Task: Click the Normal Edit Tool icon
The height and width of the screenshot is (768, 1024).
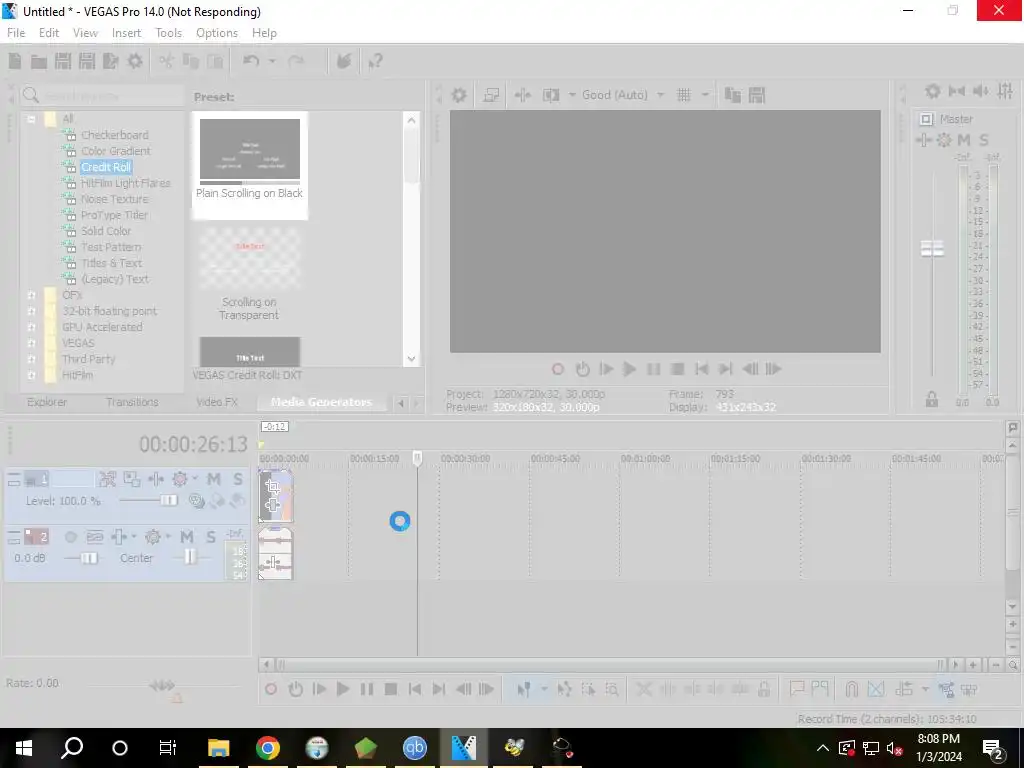Action: [523, 689]
